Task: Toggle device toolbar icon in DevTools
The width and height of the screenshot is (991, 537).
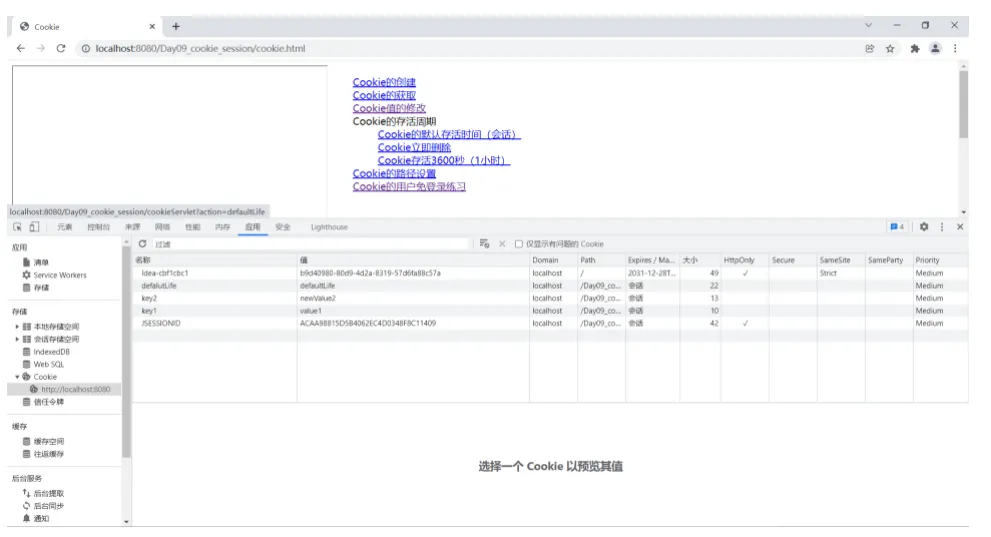Action: [x=34, y=227]
